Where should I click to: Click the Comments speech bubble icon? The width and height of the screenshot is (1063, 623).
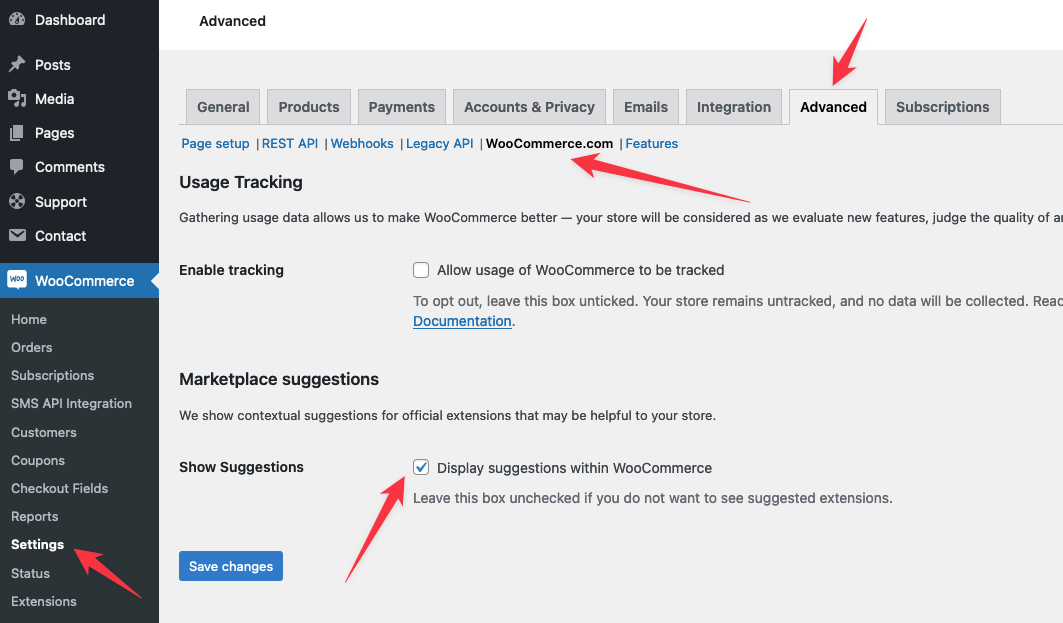pos(17,167)
